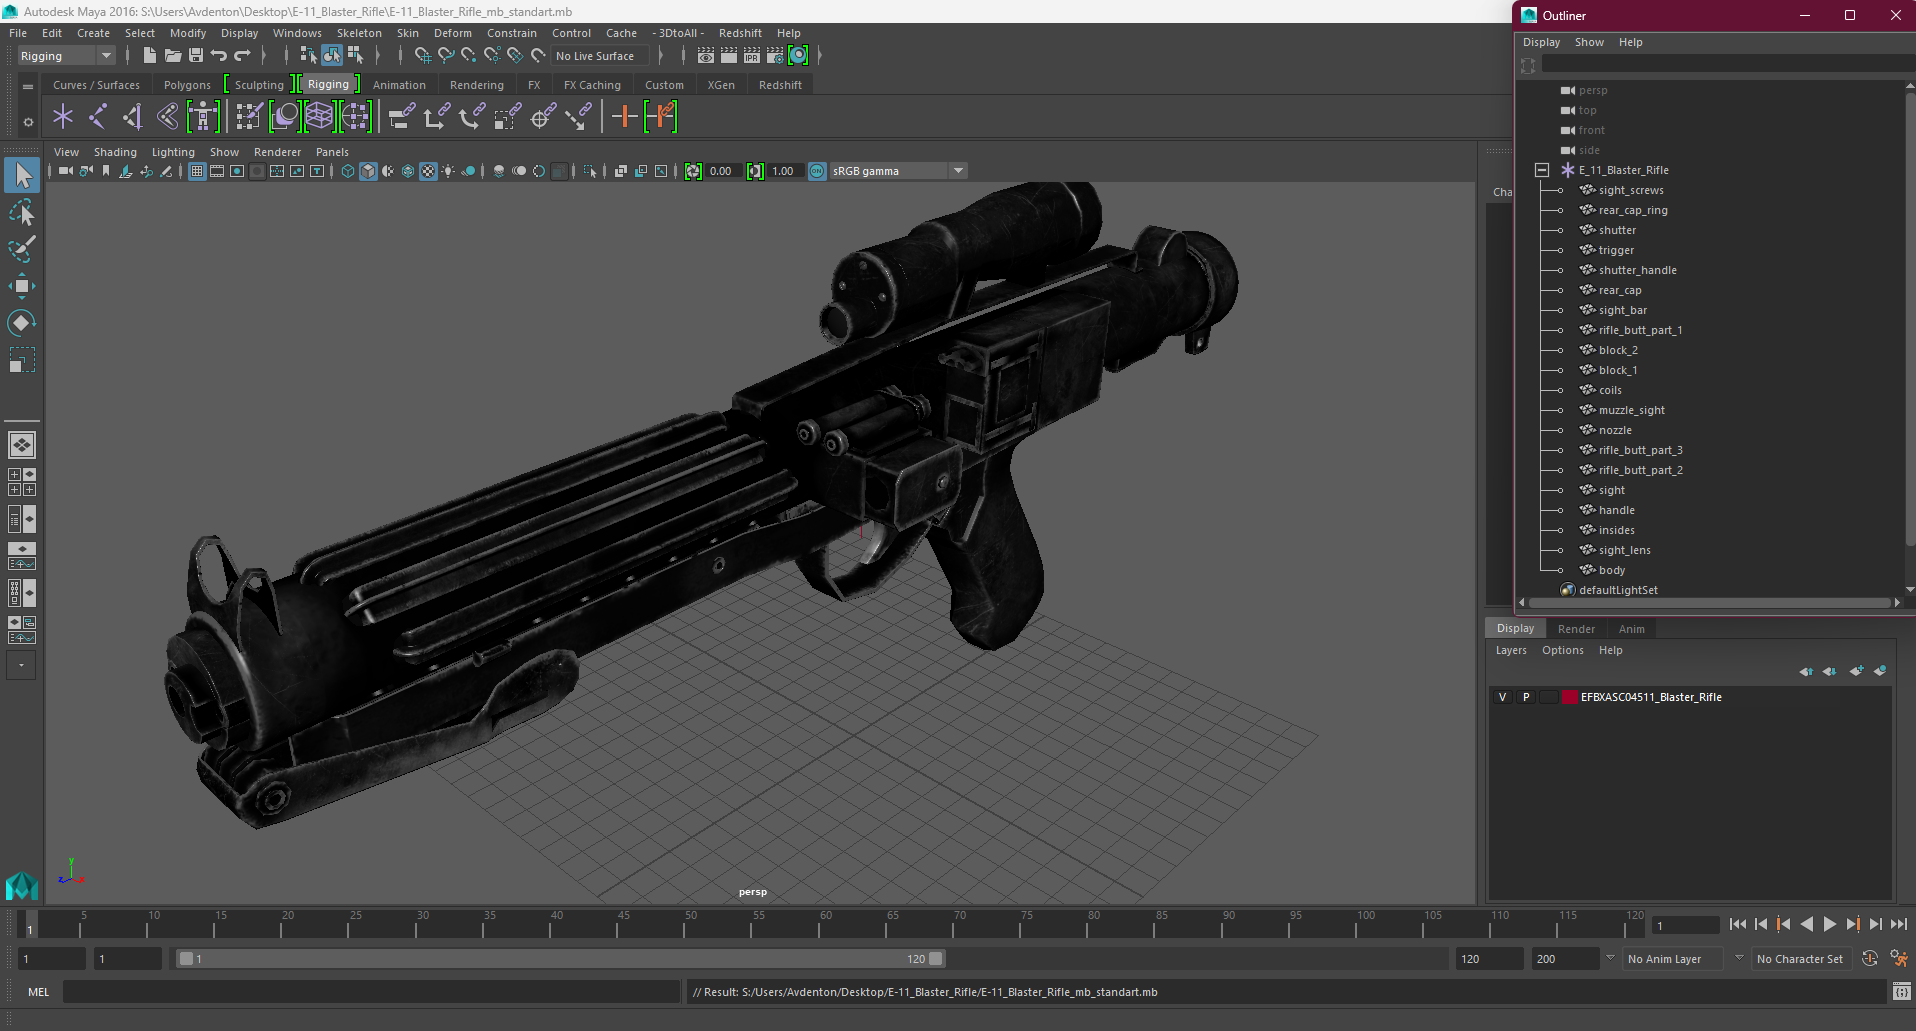Activate the Paint Selection tool
Screen dimensions: 1916x1031
(22, 249)
